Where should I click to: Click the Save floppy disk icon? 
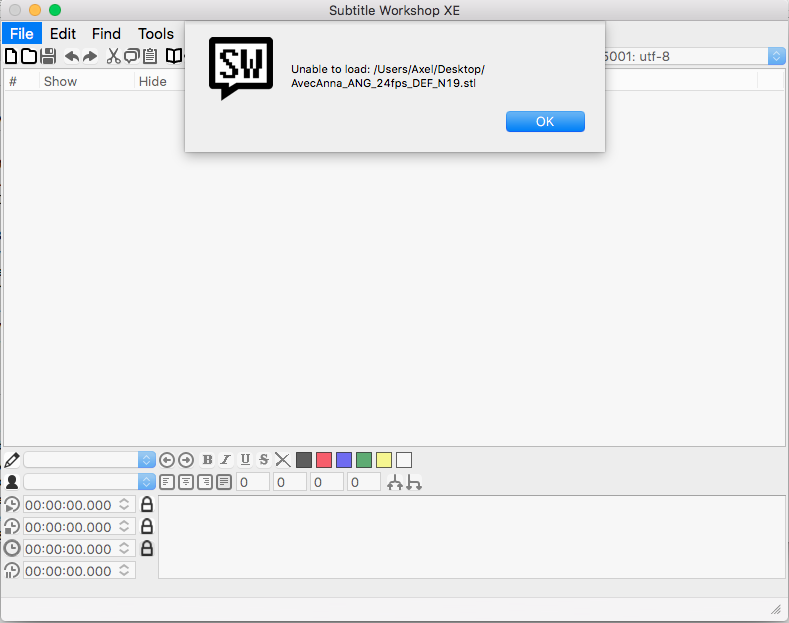[x=48, y=56]
